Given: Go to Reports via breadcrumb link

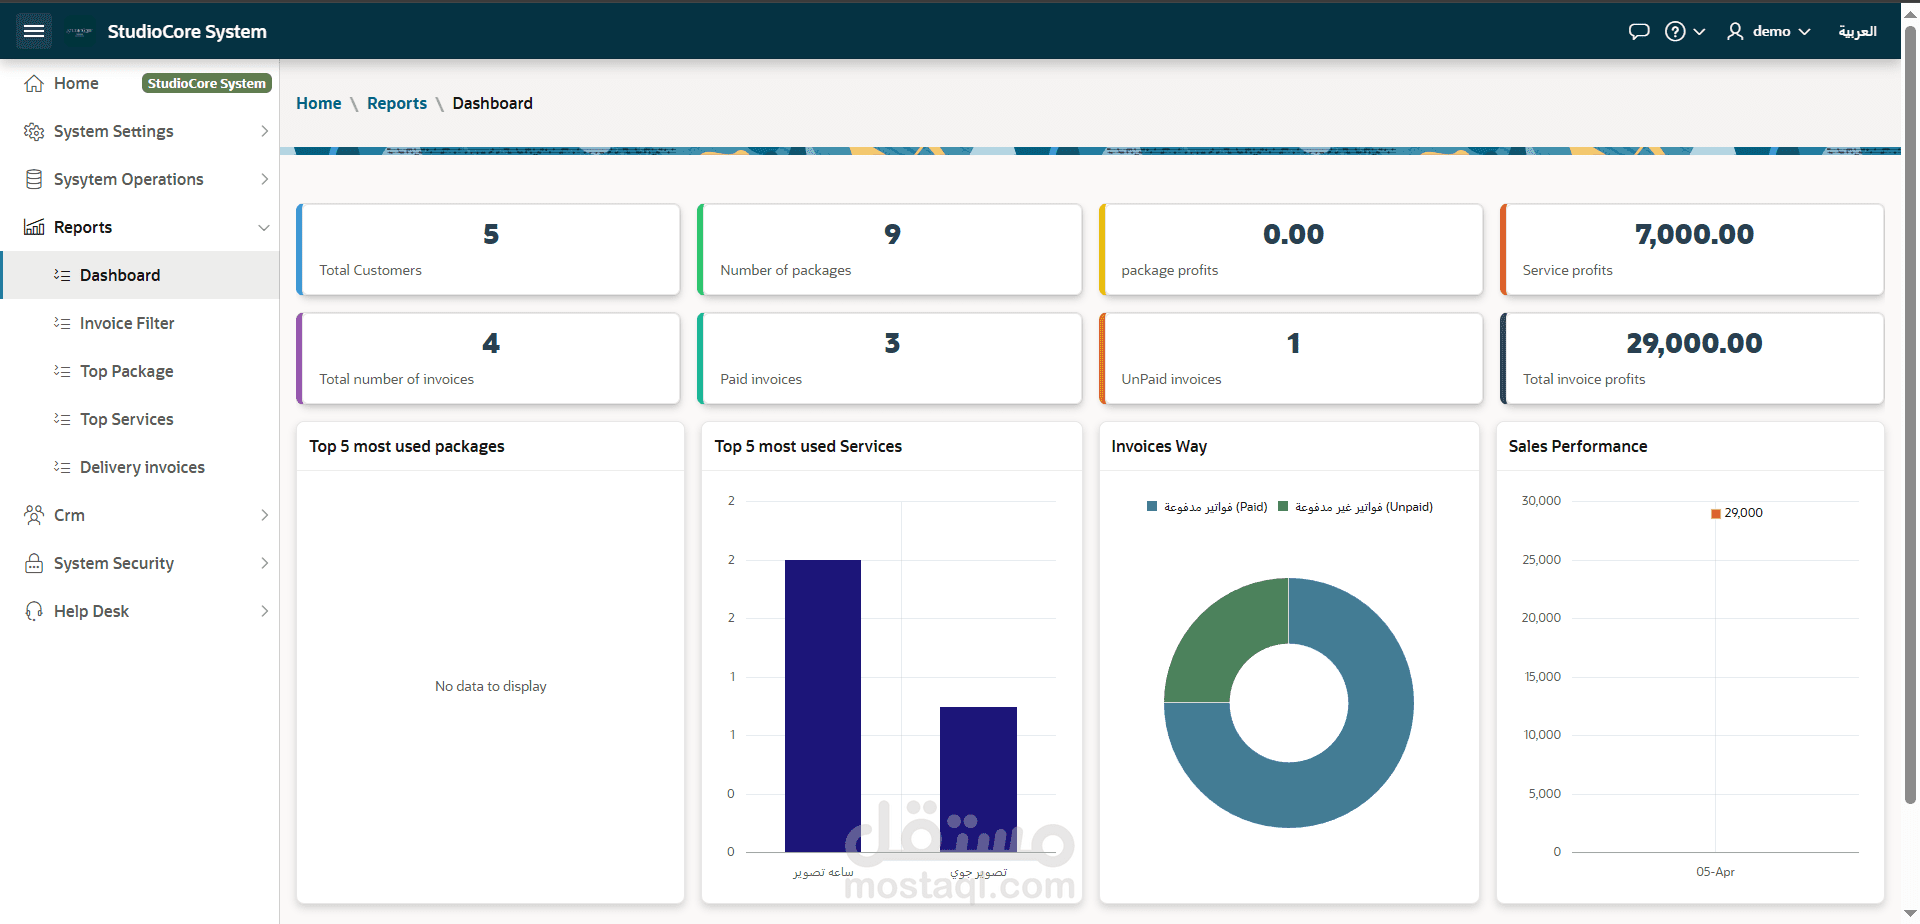Looking at the screenshot, I should pyautogui.click(x=397, y=103).
